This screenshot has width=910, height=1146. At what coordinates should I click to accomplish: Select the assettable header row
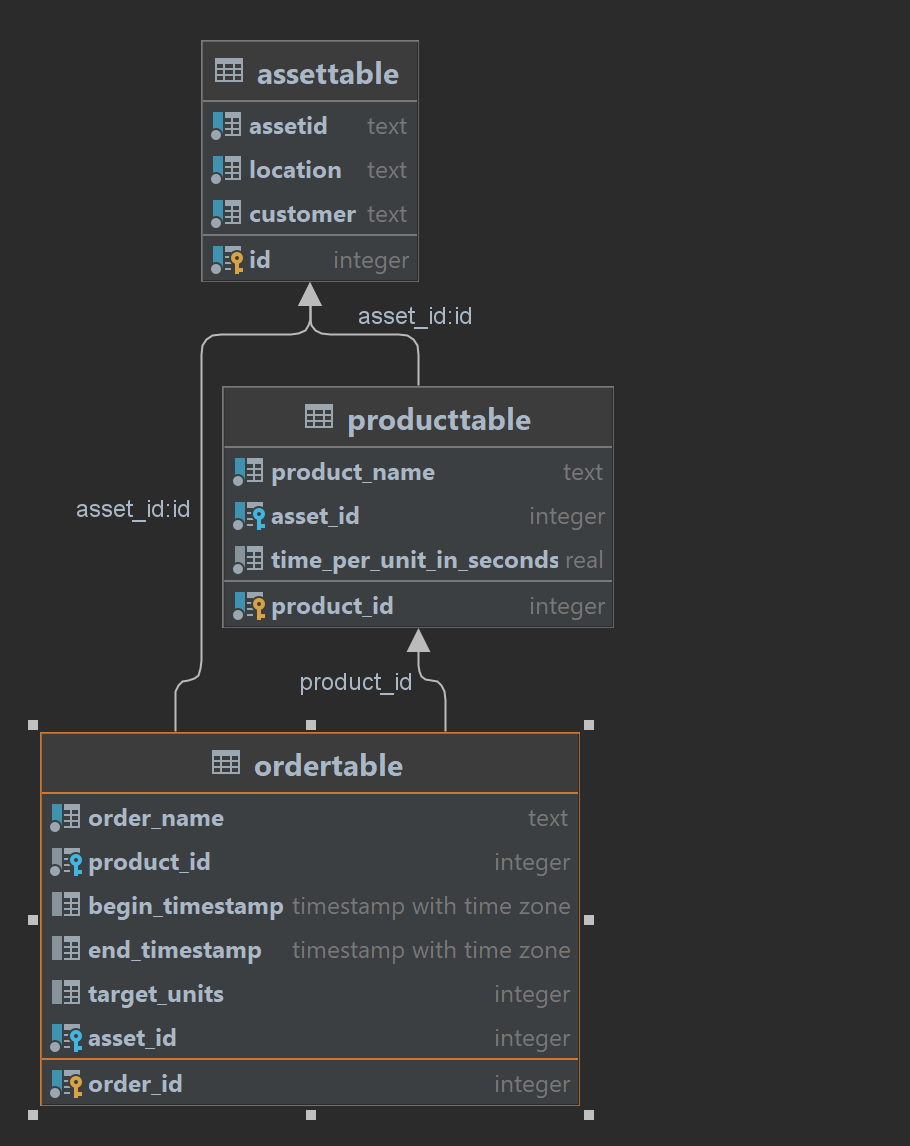click(x=310, y=71)
